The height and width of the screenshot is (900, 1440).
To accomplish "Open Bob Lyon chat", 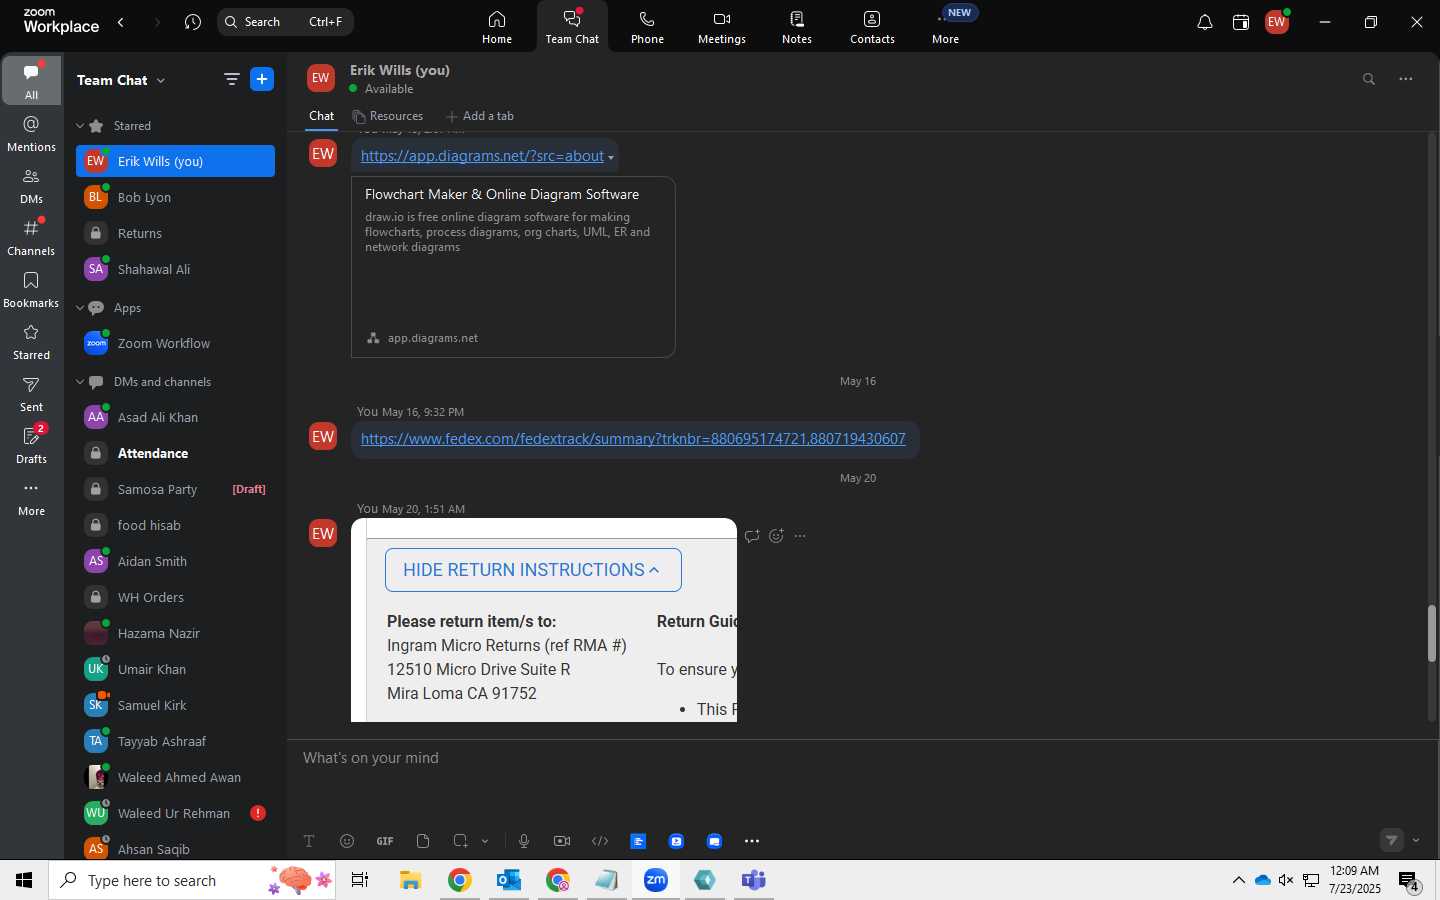I will [x=175, y=197].
